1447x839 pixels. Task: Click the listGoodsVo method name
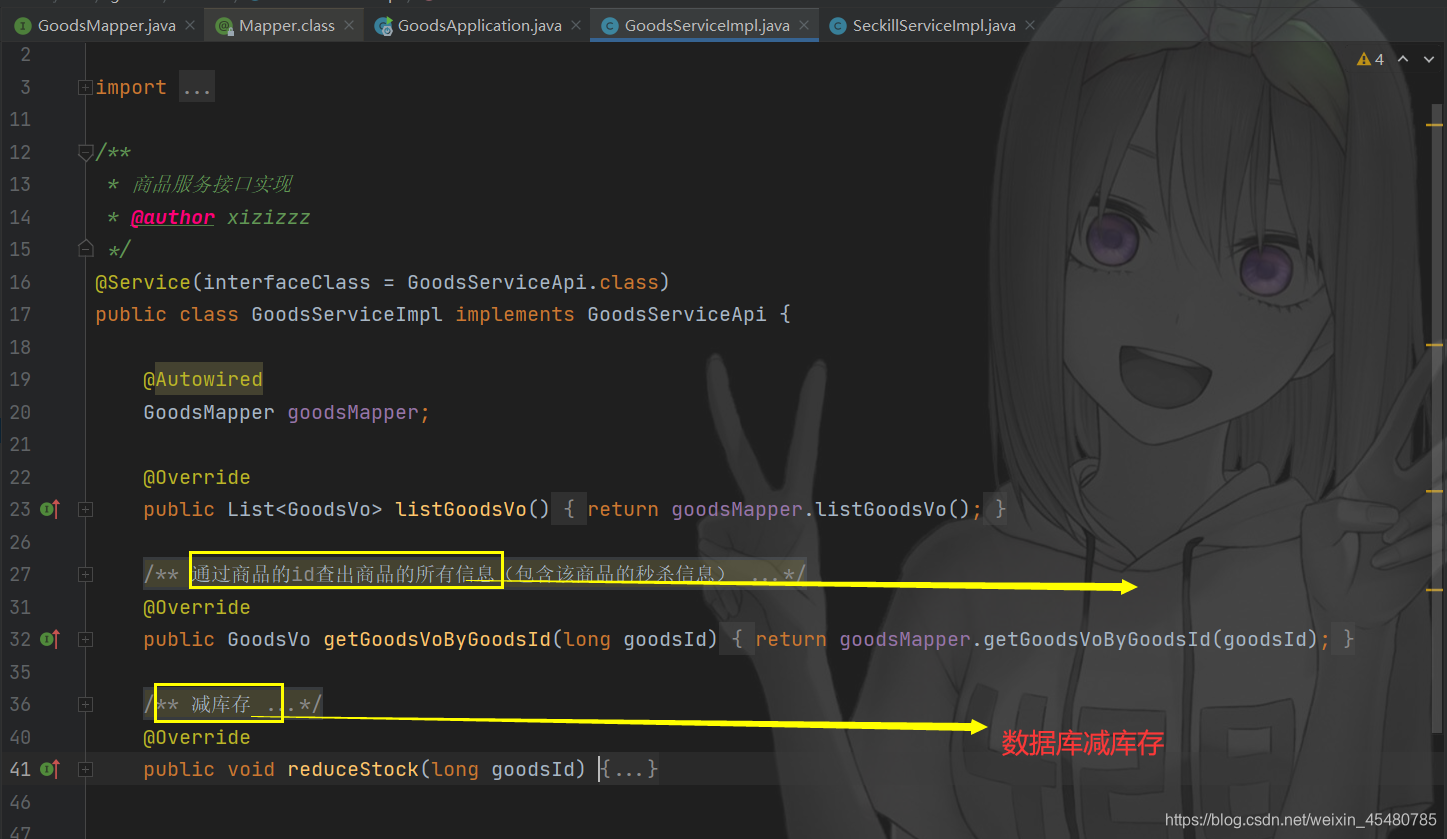point(461,510)
